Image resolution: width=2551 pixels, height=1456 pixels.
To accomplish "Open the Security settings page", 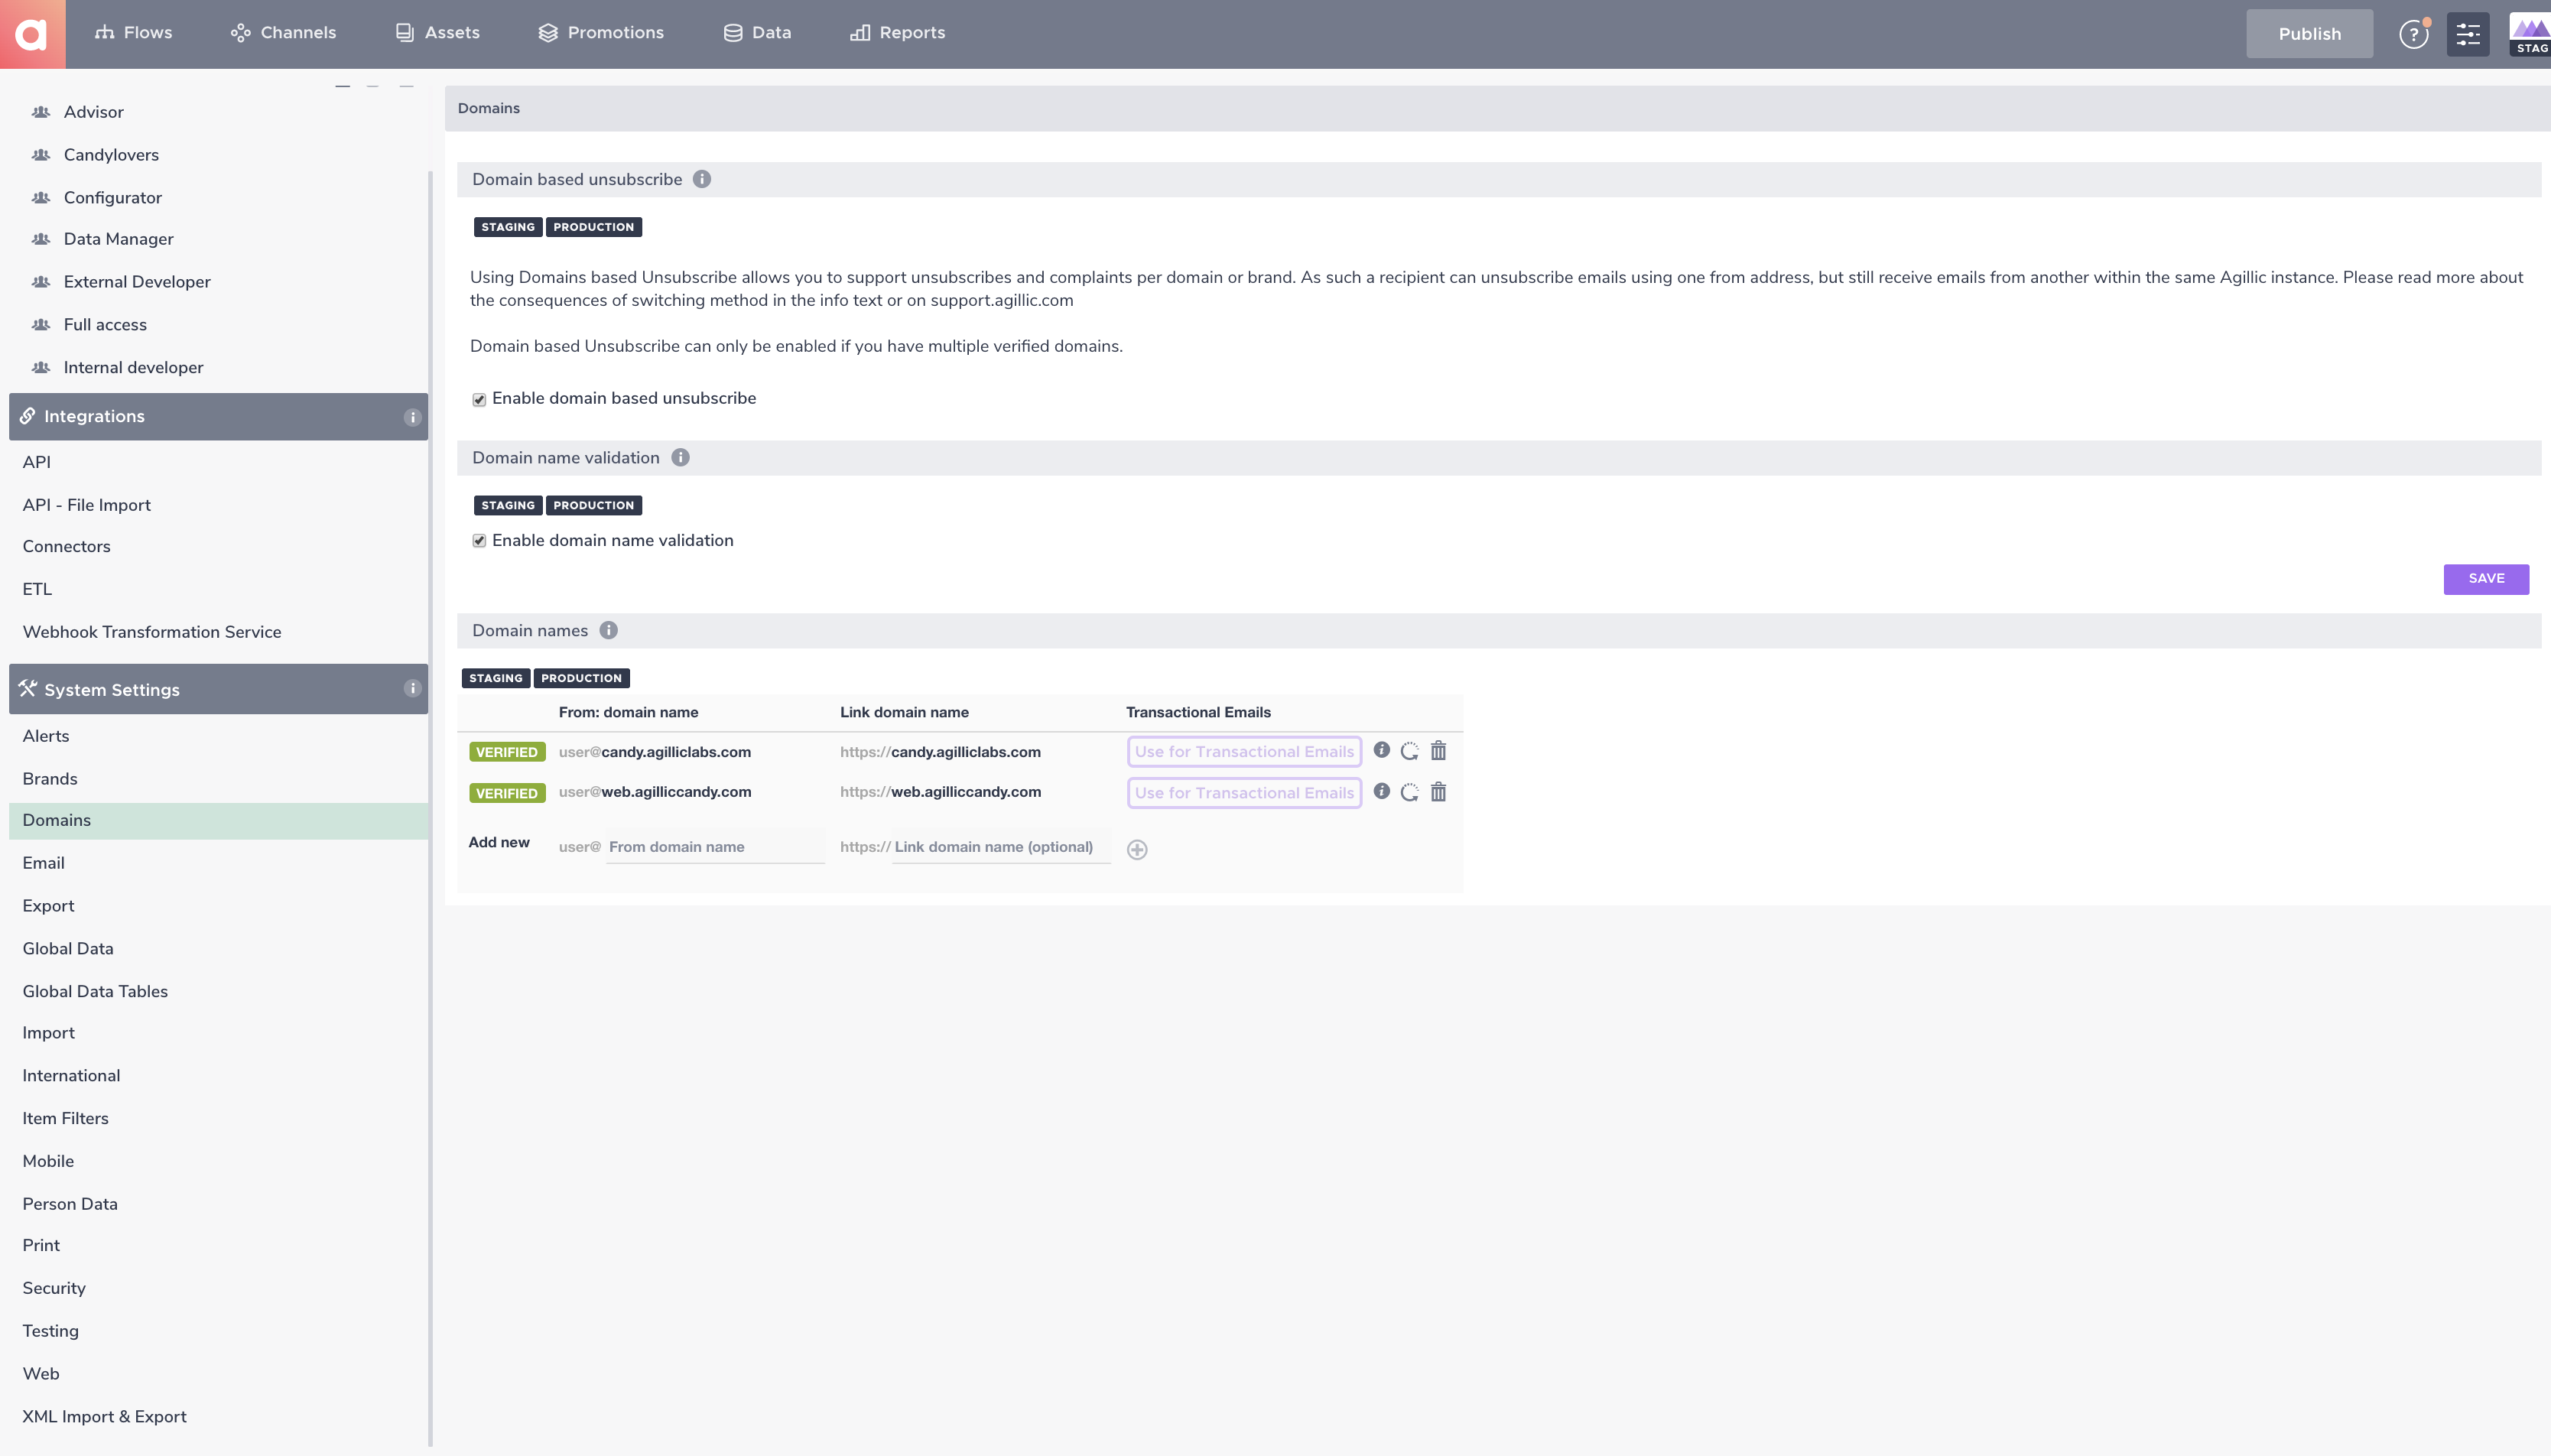I will (x=54, y=1288).
